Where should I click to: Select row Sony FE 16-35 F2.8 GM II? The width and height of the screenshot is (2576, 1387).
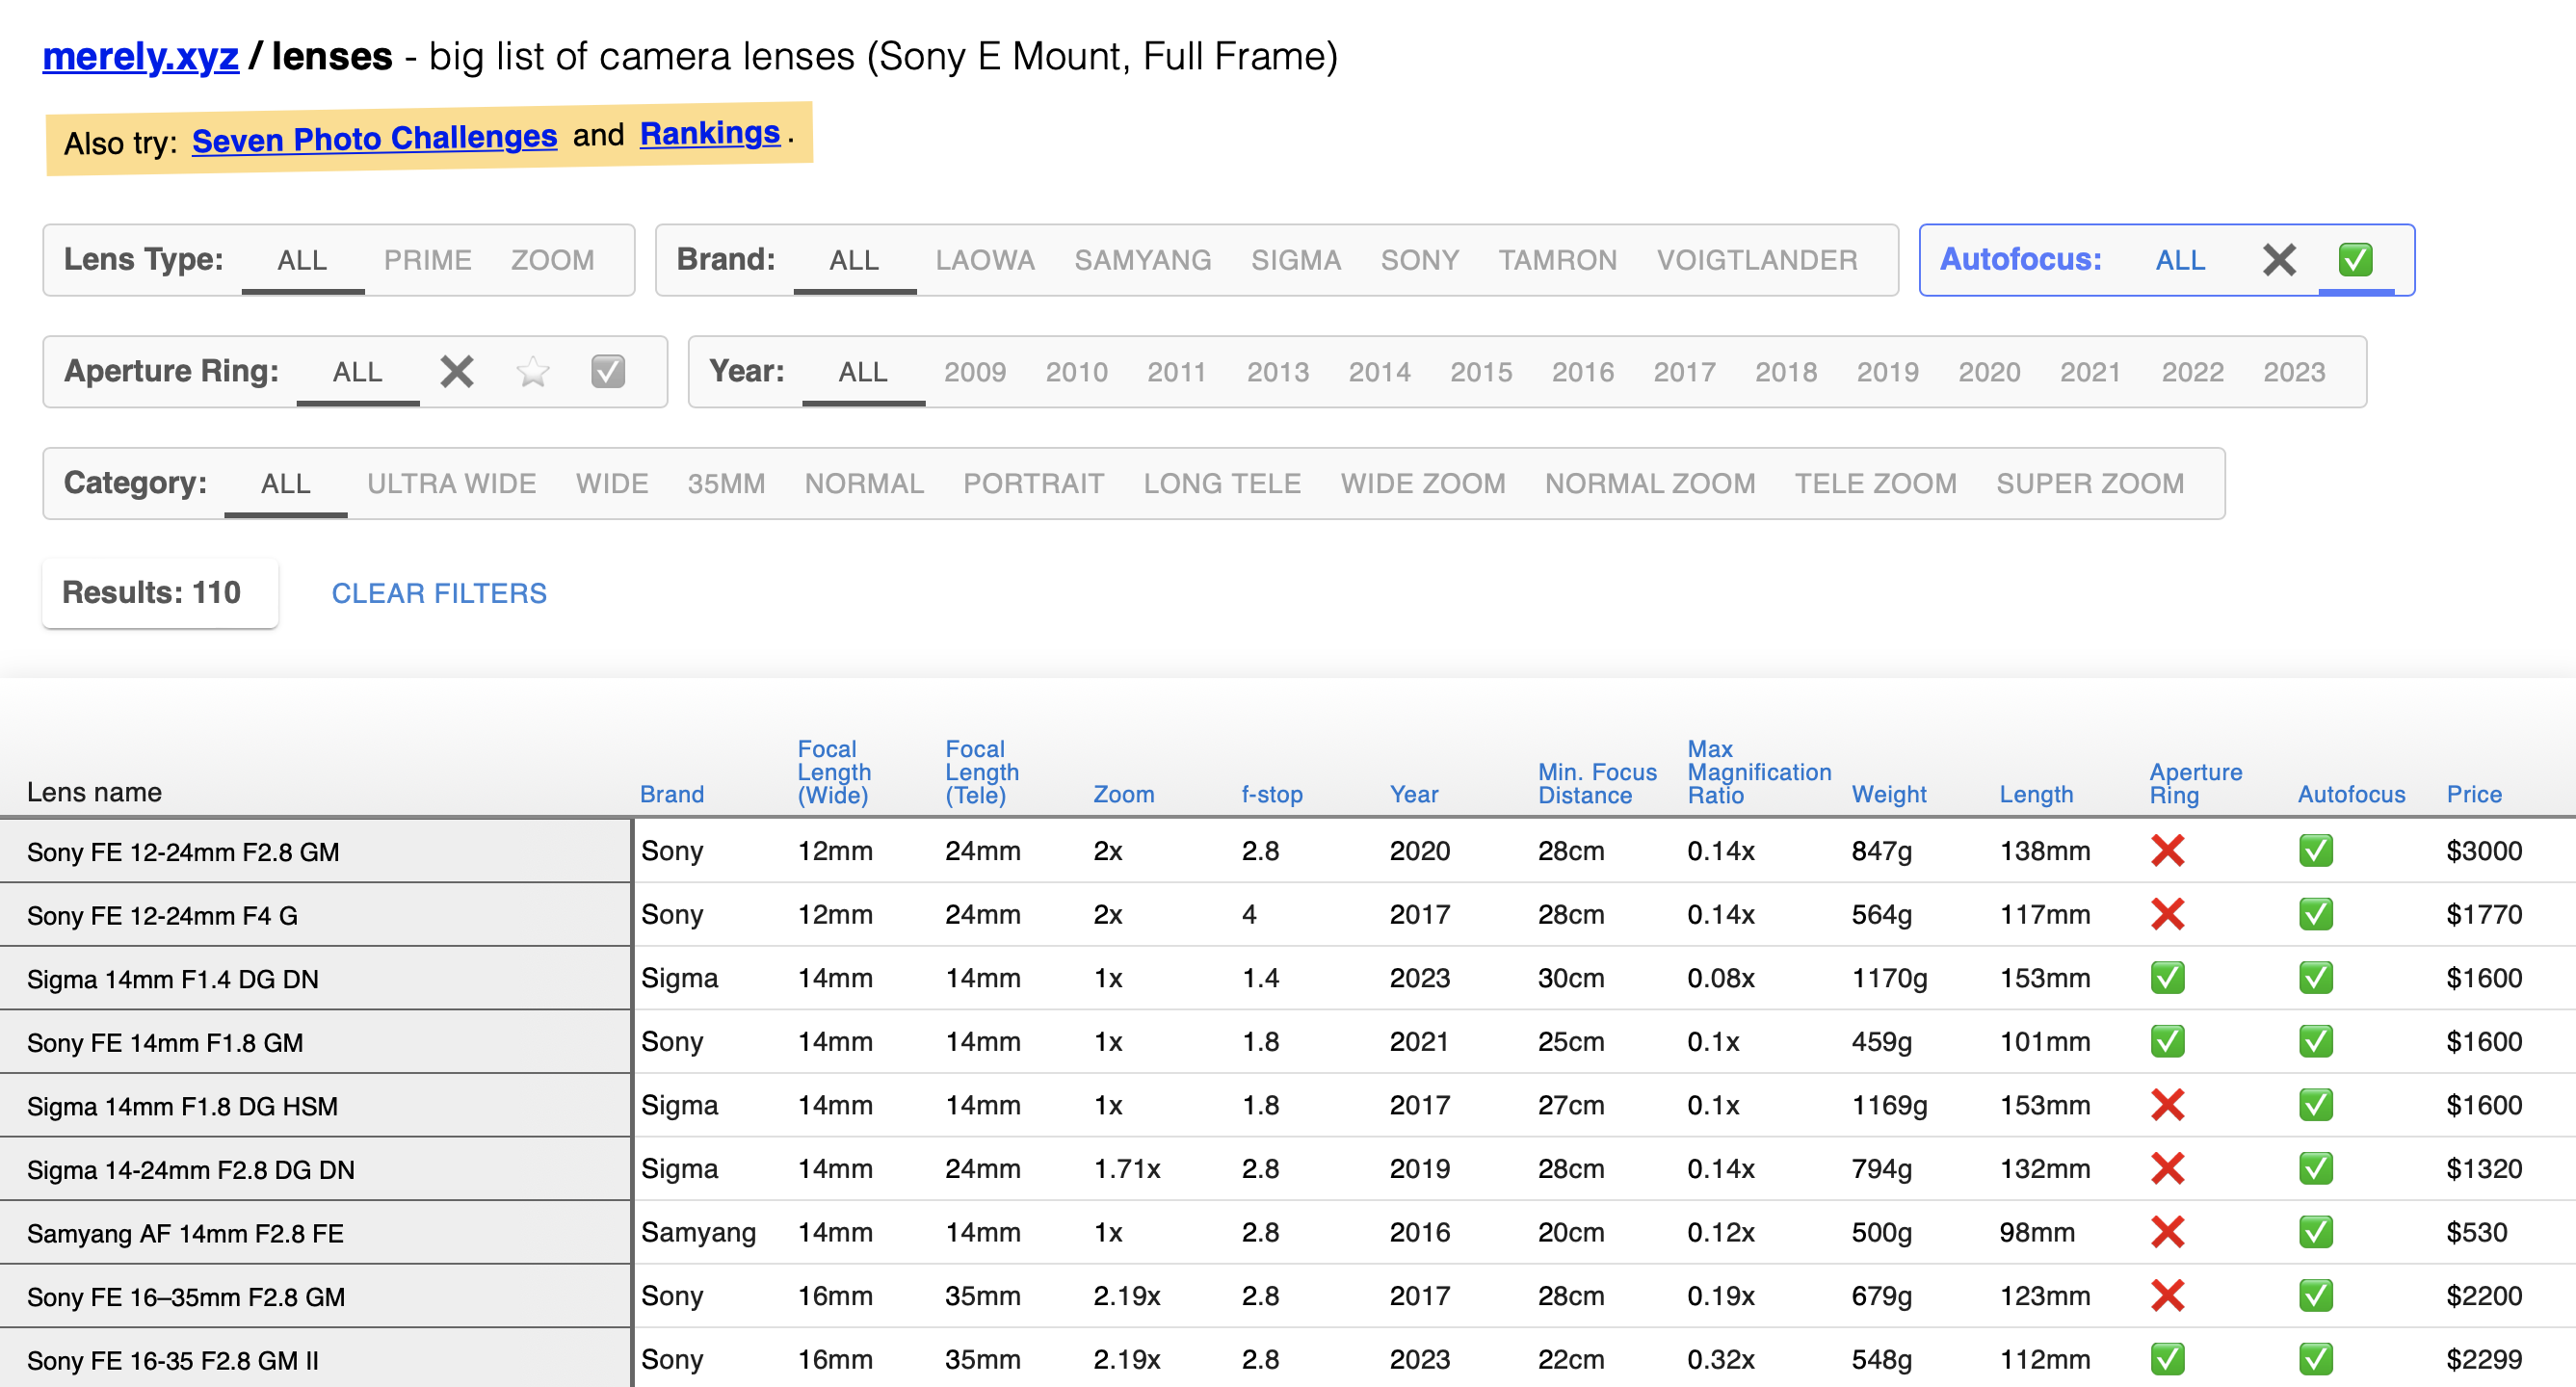click(x=1288, y=1359)
